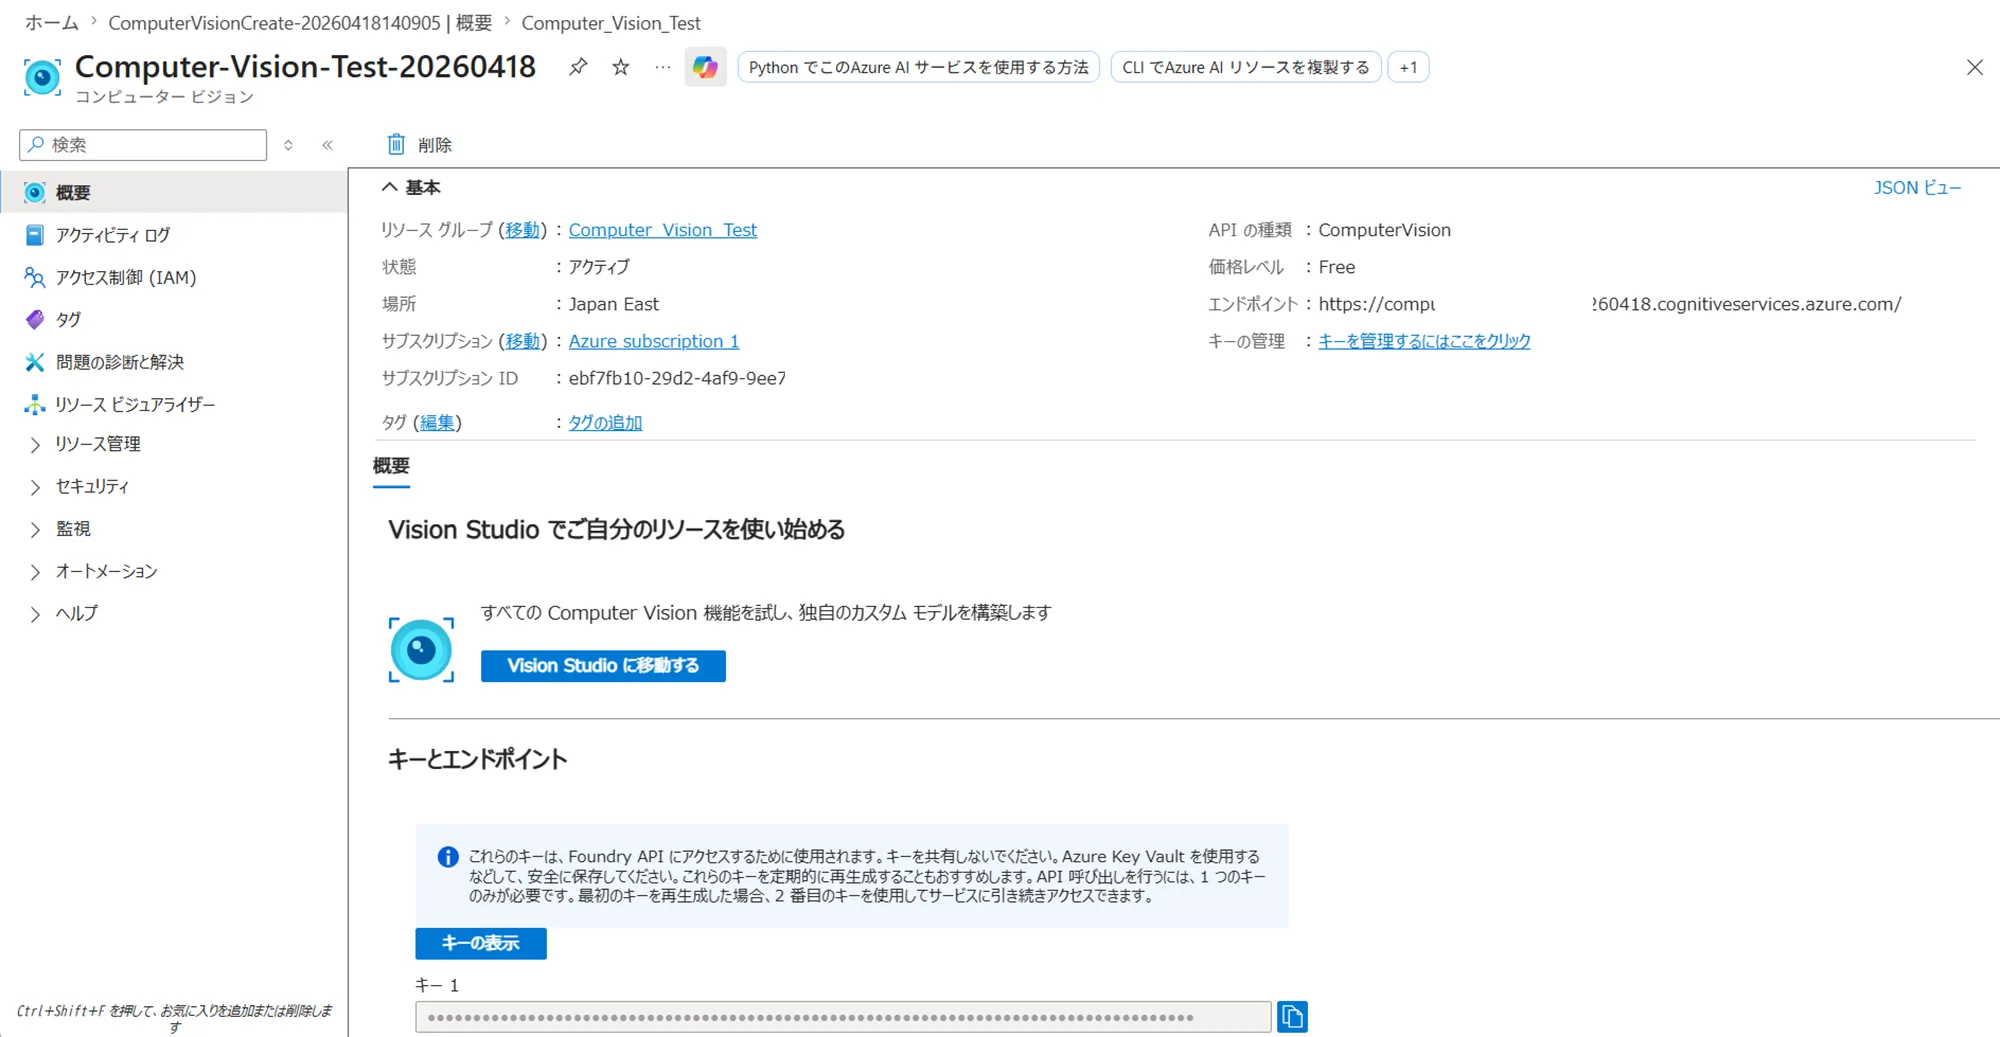Open Computer_Vision_Test breadcrumb
Screen dimensions: 2000x1037
[611, 22]
